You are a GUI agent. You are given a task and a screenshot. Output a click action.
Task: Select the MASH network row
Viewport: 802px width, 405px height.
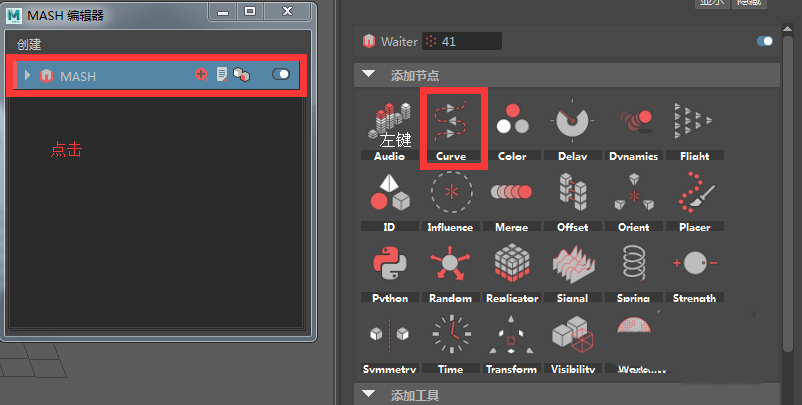(x=157, y=75)
